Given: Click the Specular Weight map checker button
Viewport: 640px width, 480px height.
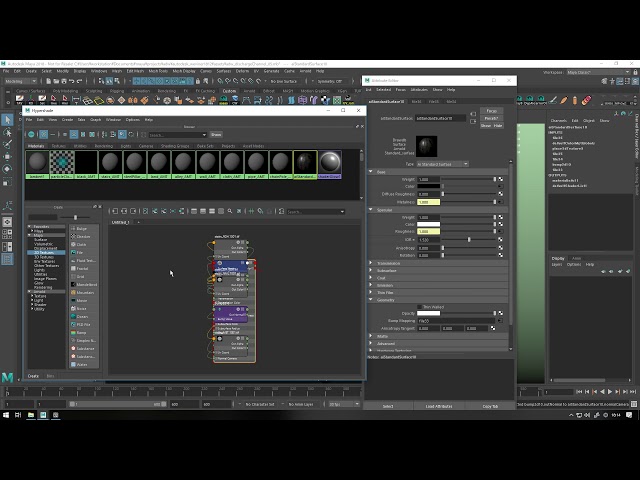Looking at the screenshot, I should coord(499,217).
